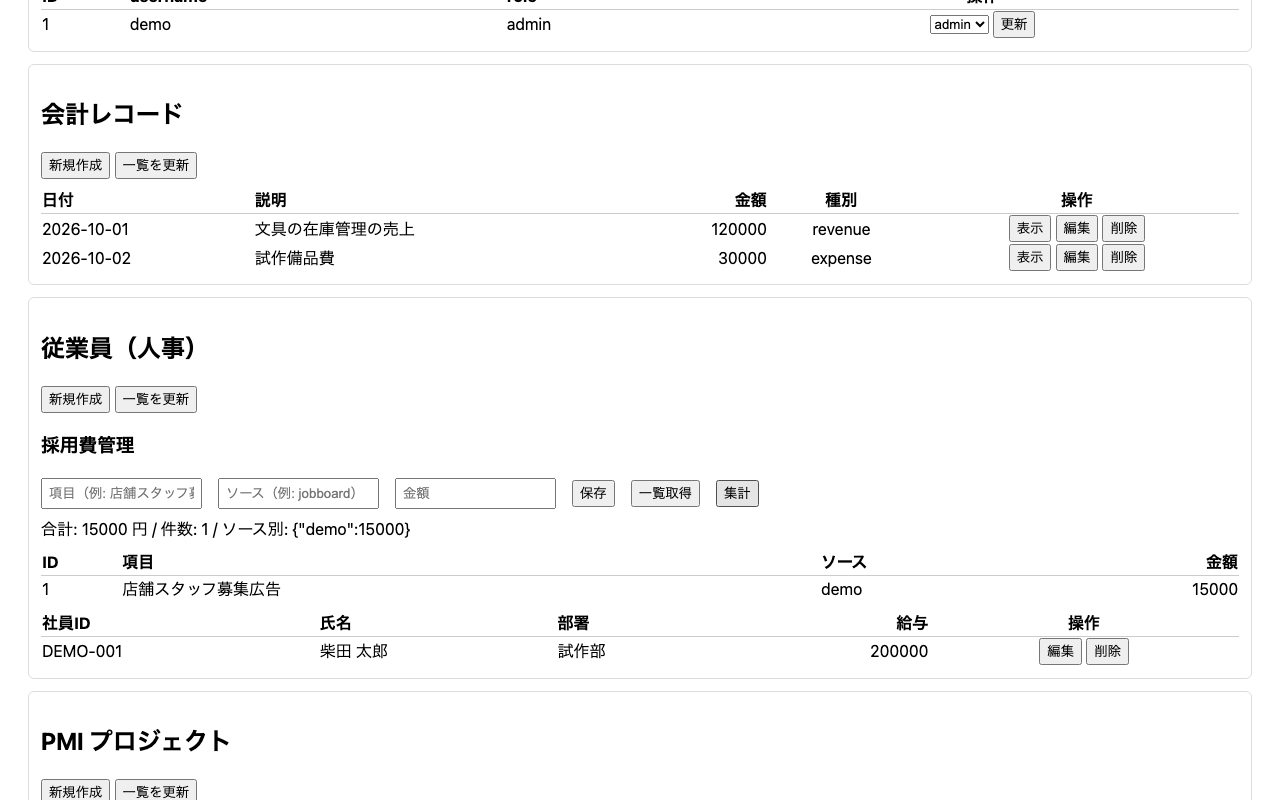The height and width of the screenshot is (800, 1280).
Task: Refresh the 会計レコード list with 一覧を更新
Action: pyautogui.click(x=156, y=165)
